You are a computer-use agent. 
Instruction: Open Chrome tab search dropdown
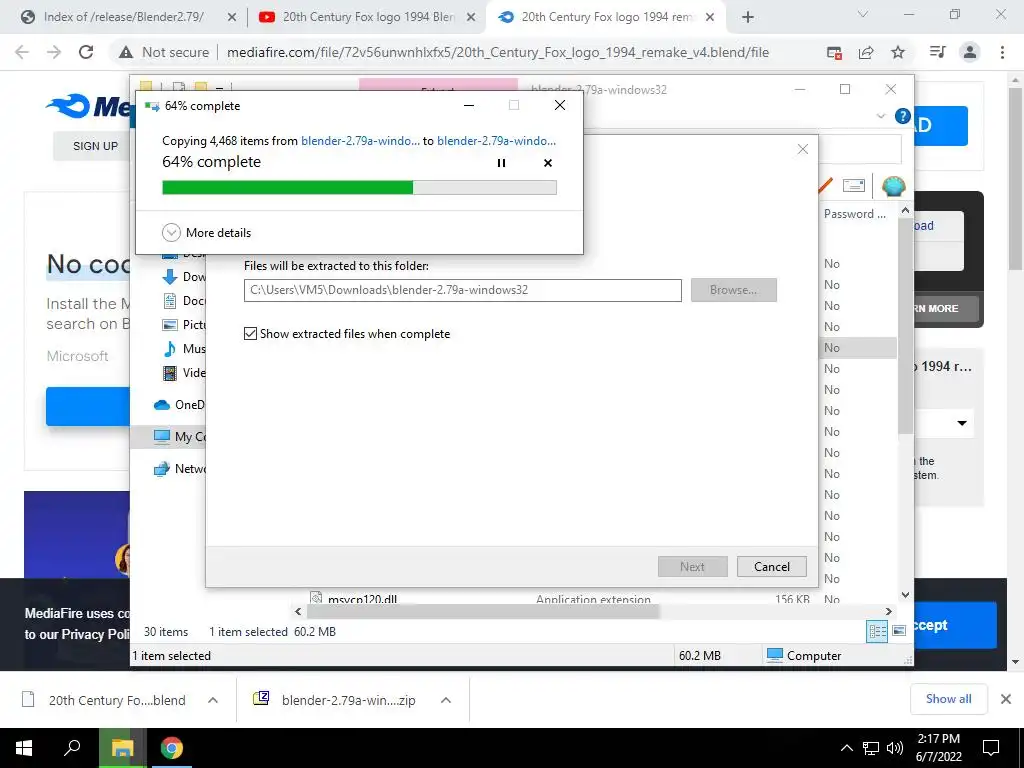(x=863, y=14)
